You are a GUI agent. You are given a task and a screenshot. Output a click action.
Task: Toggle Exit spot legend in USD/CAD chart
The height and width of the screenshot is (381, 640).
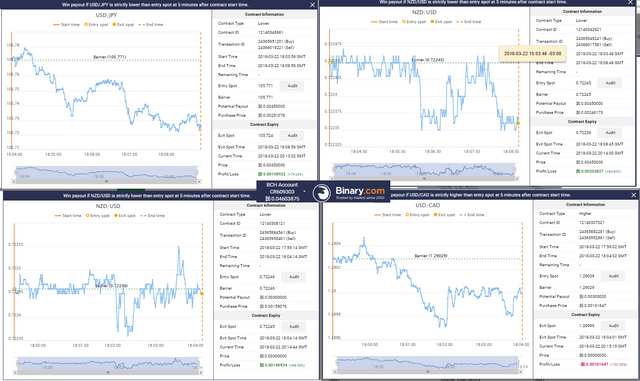pyautogui.click(x=444, y=215)
